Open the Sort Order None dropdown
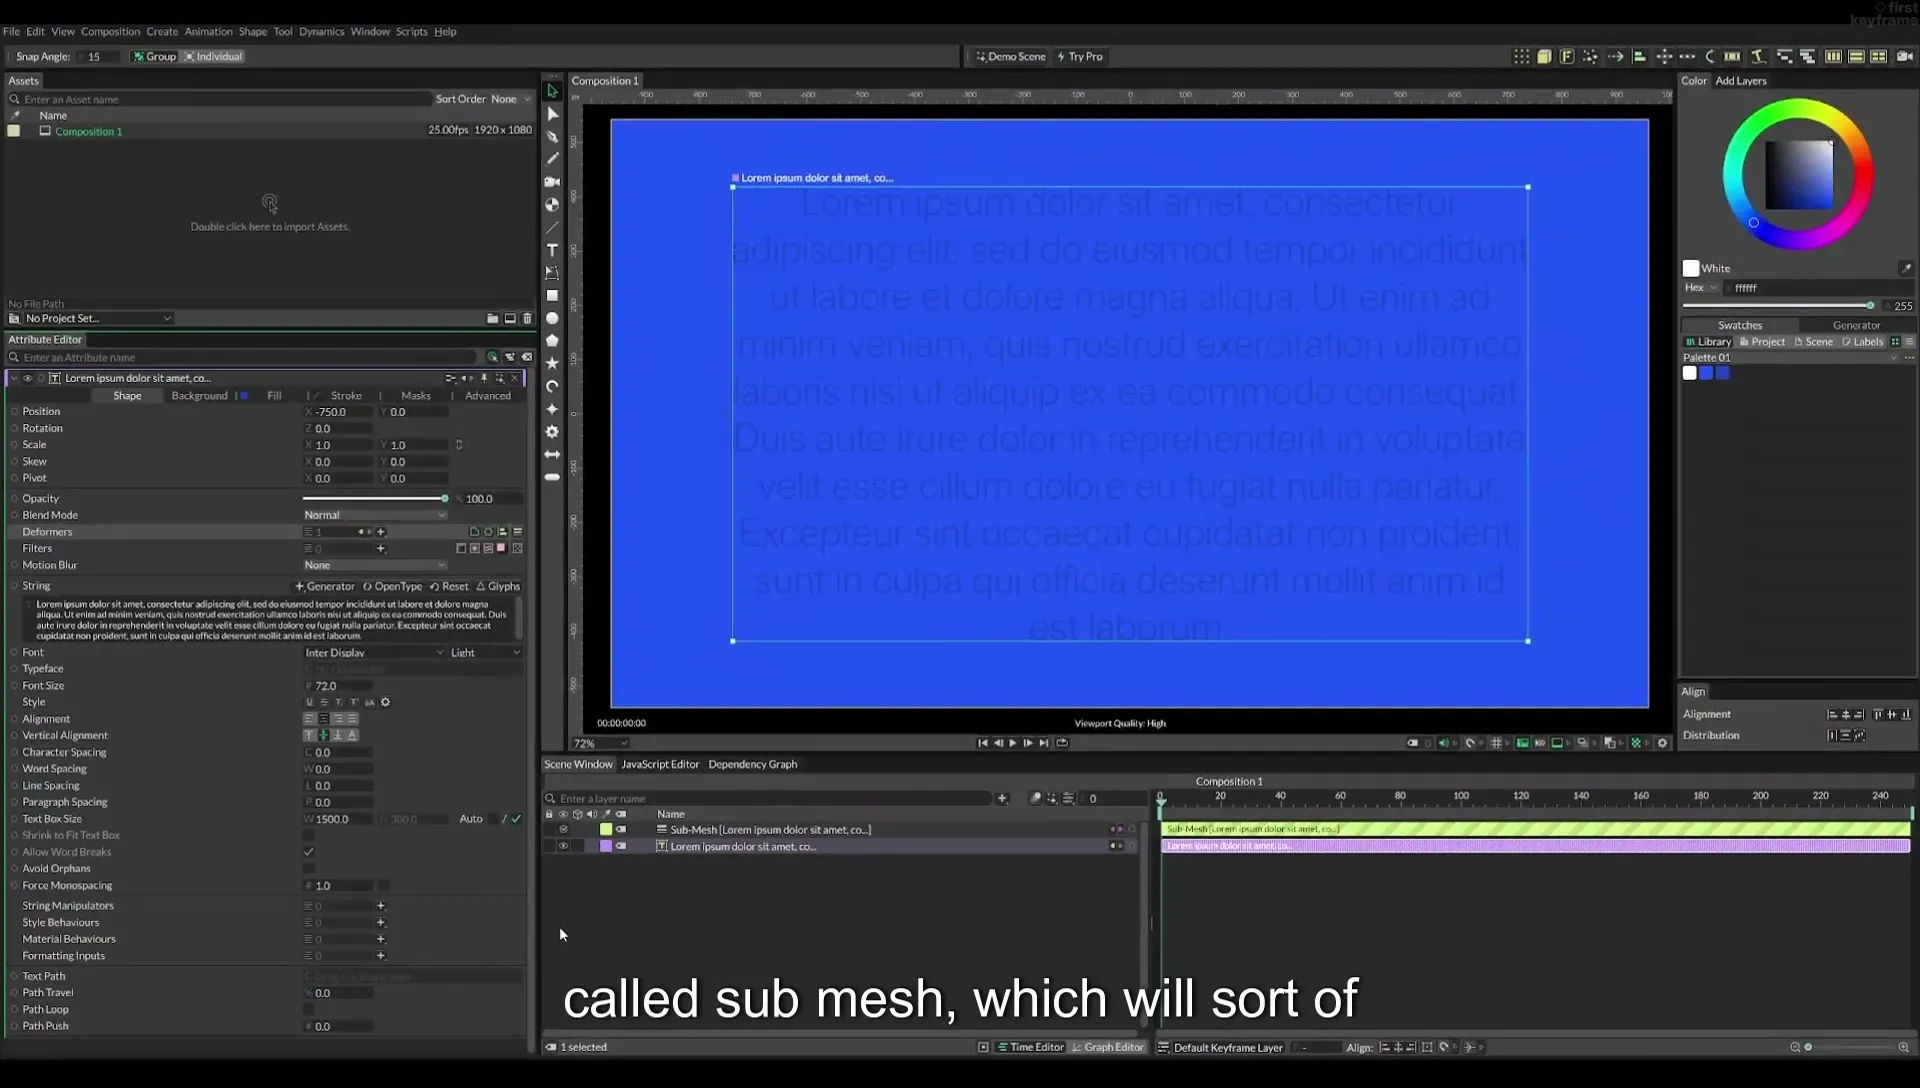This screenshot has height=1088, width=1920. pos(511,99)
